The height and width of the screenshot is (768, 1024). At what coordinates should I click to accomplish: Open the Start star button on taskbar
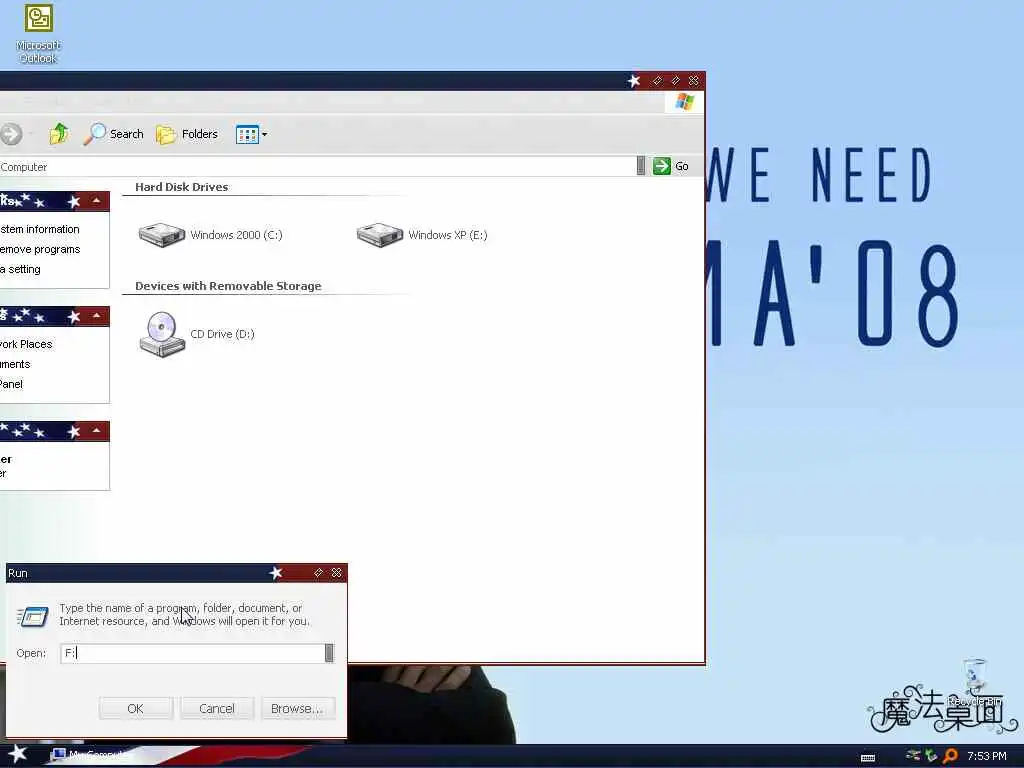pos(18,754)
